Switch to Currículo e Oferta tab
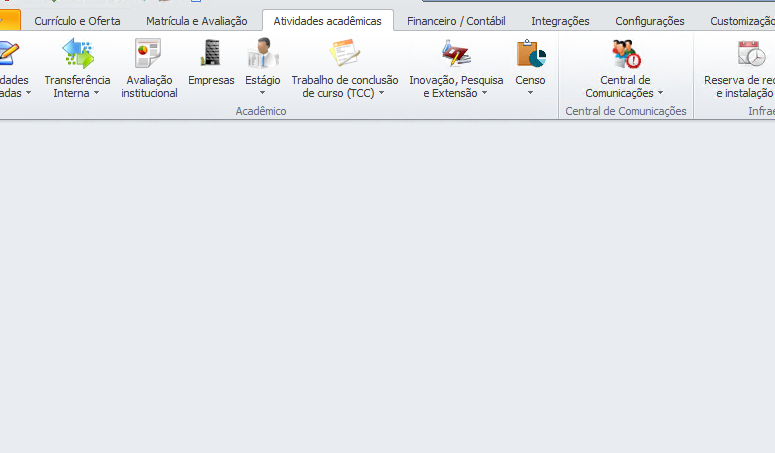This screenshot has height=453, width=775. (x=77, y=21)
